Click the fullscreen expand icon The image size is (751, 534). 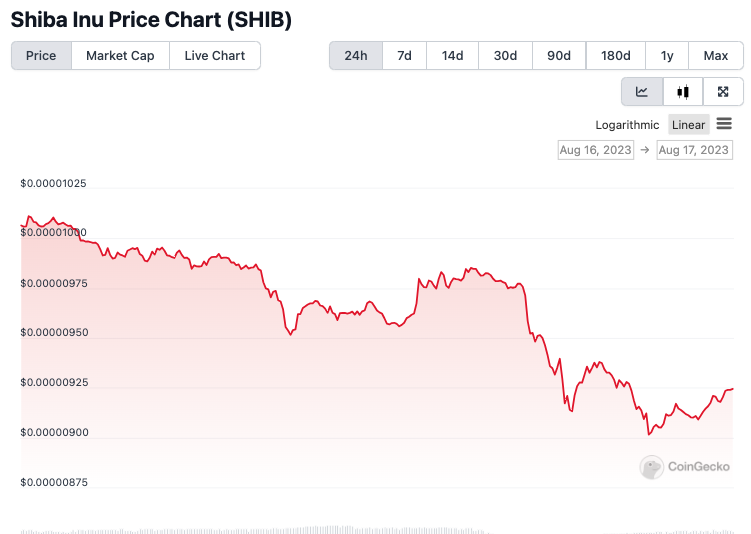(x=723, y=91)
